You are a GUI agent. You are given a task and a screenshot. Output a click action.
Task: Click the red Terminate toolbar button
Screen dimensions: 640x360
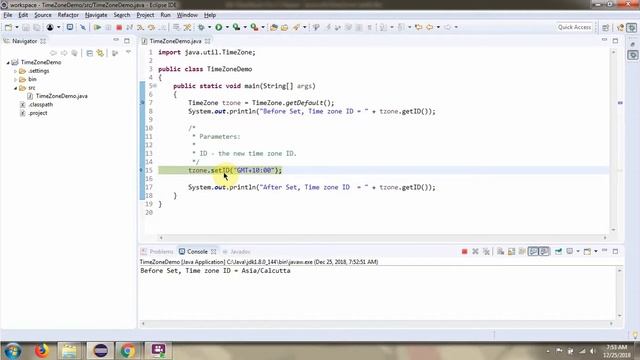point(119,27)
